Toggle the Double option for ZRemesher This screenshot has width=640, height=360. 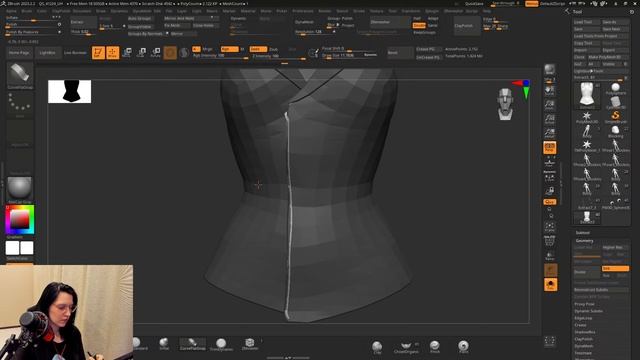pos(419,25)
